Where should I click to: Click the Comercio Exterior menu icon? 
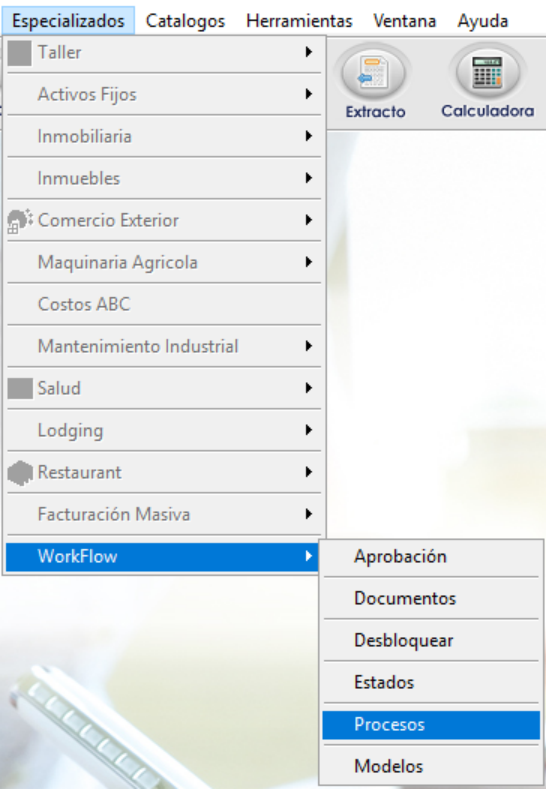click(20, 220)
